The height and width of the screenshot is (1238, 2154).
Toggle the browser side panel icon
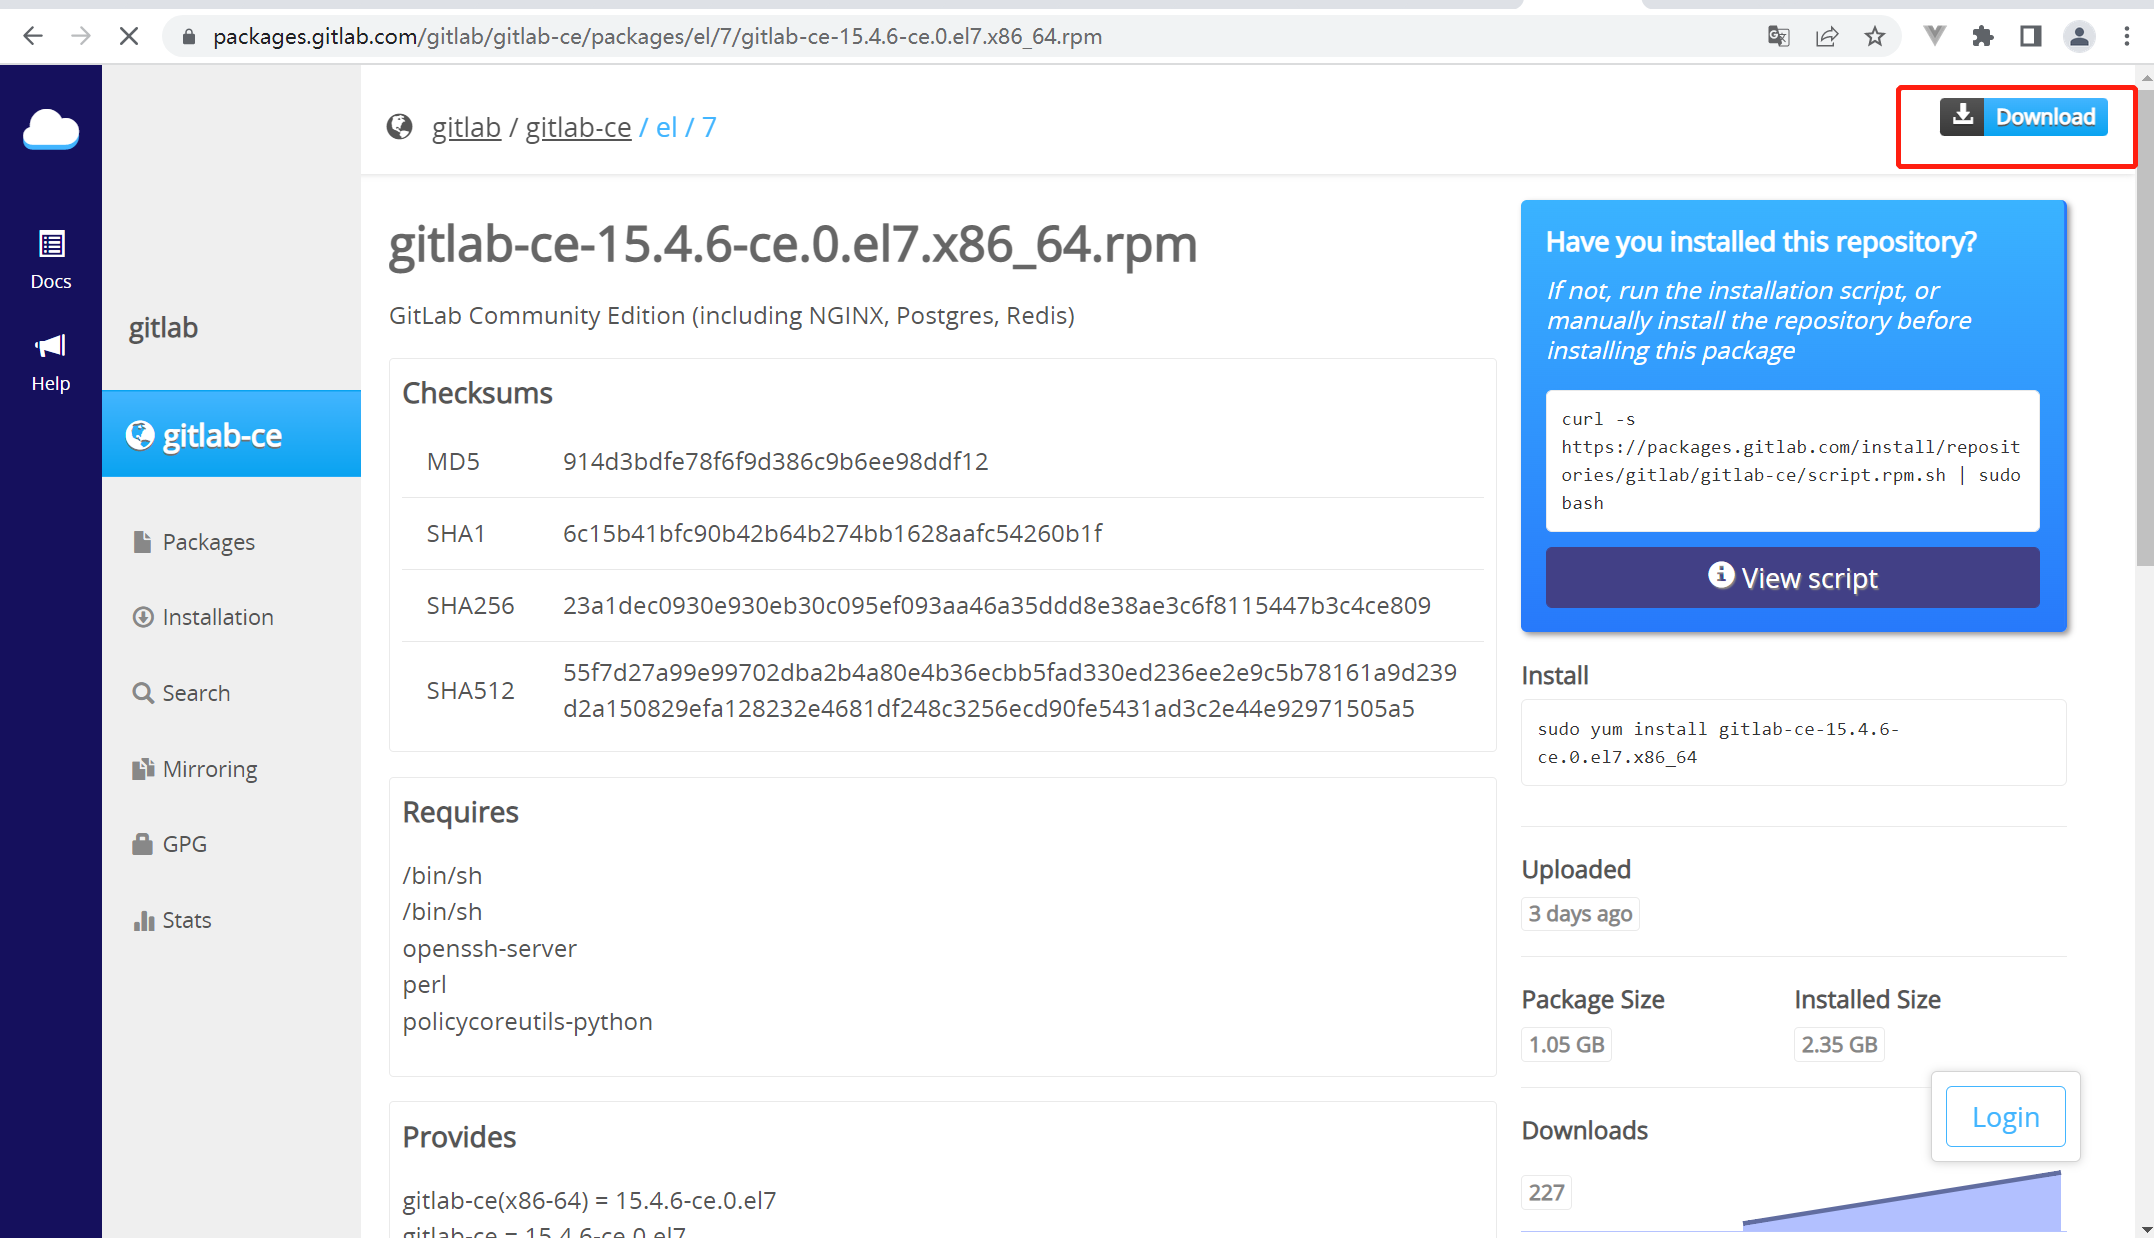click(2030, 37)
